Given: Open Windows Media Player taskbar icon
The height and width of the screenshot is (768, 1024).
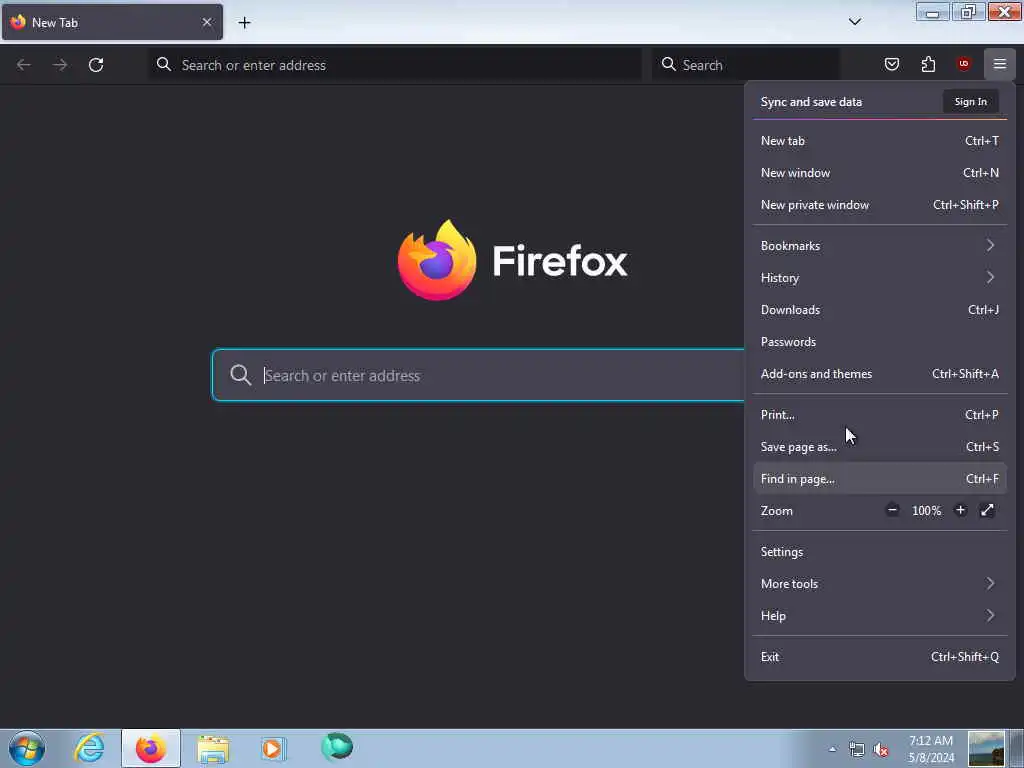Looking at the screenshot, I should point(273,748).
